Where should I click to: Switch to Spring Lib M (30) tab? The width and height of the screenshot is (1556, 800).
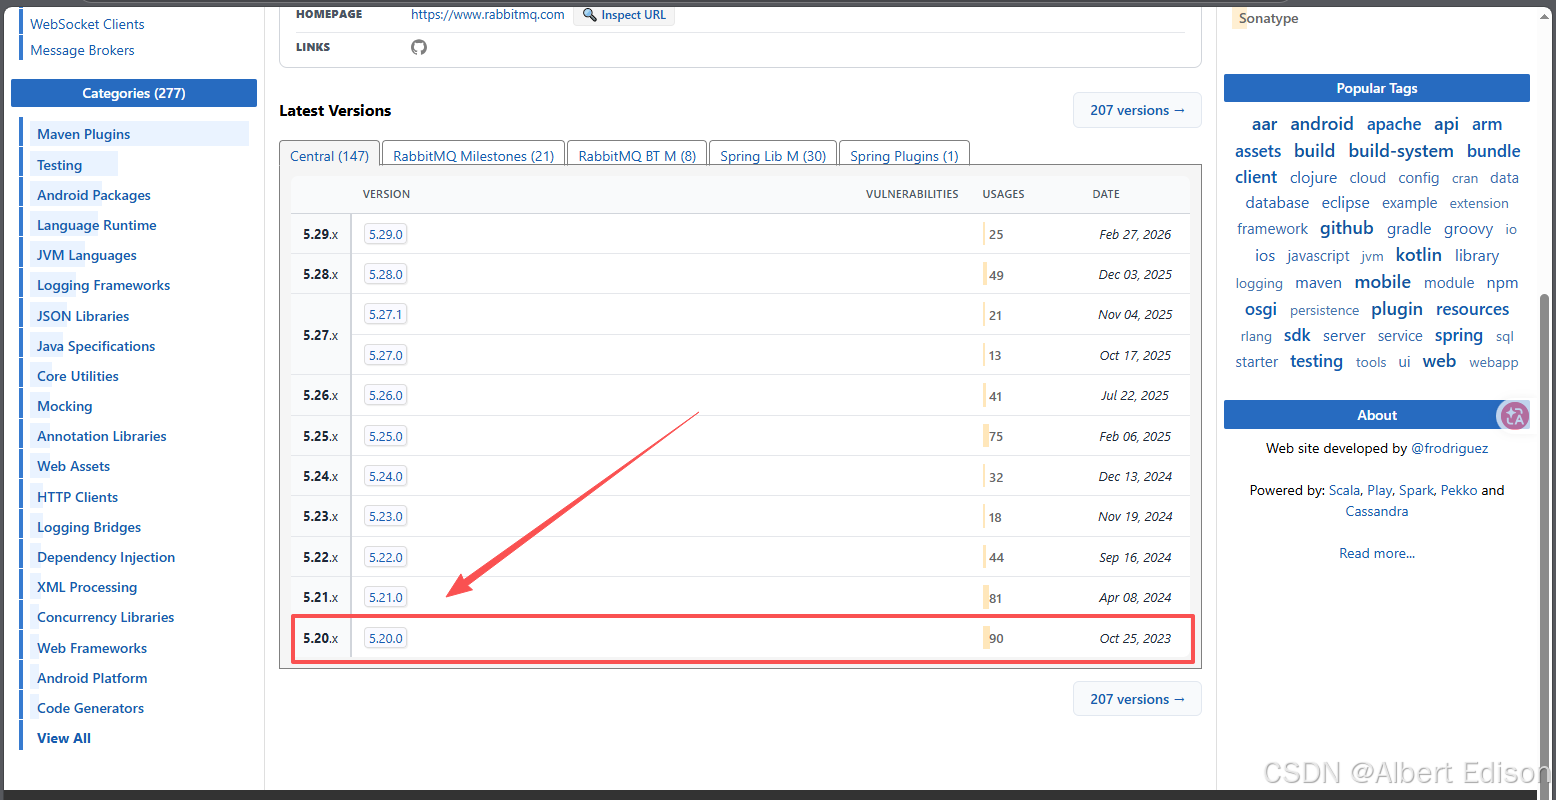click(x=773, y=156)
